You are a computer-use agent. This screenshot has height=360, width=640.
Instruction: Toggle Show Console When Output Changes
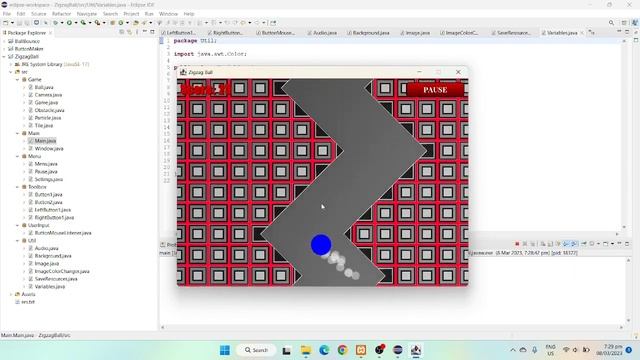click(566, 244)
